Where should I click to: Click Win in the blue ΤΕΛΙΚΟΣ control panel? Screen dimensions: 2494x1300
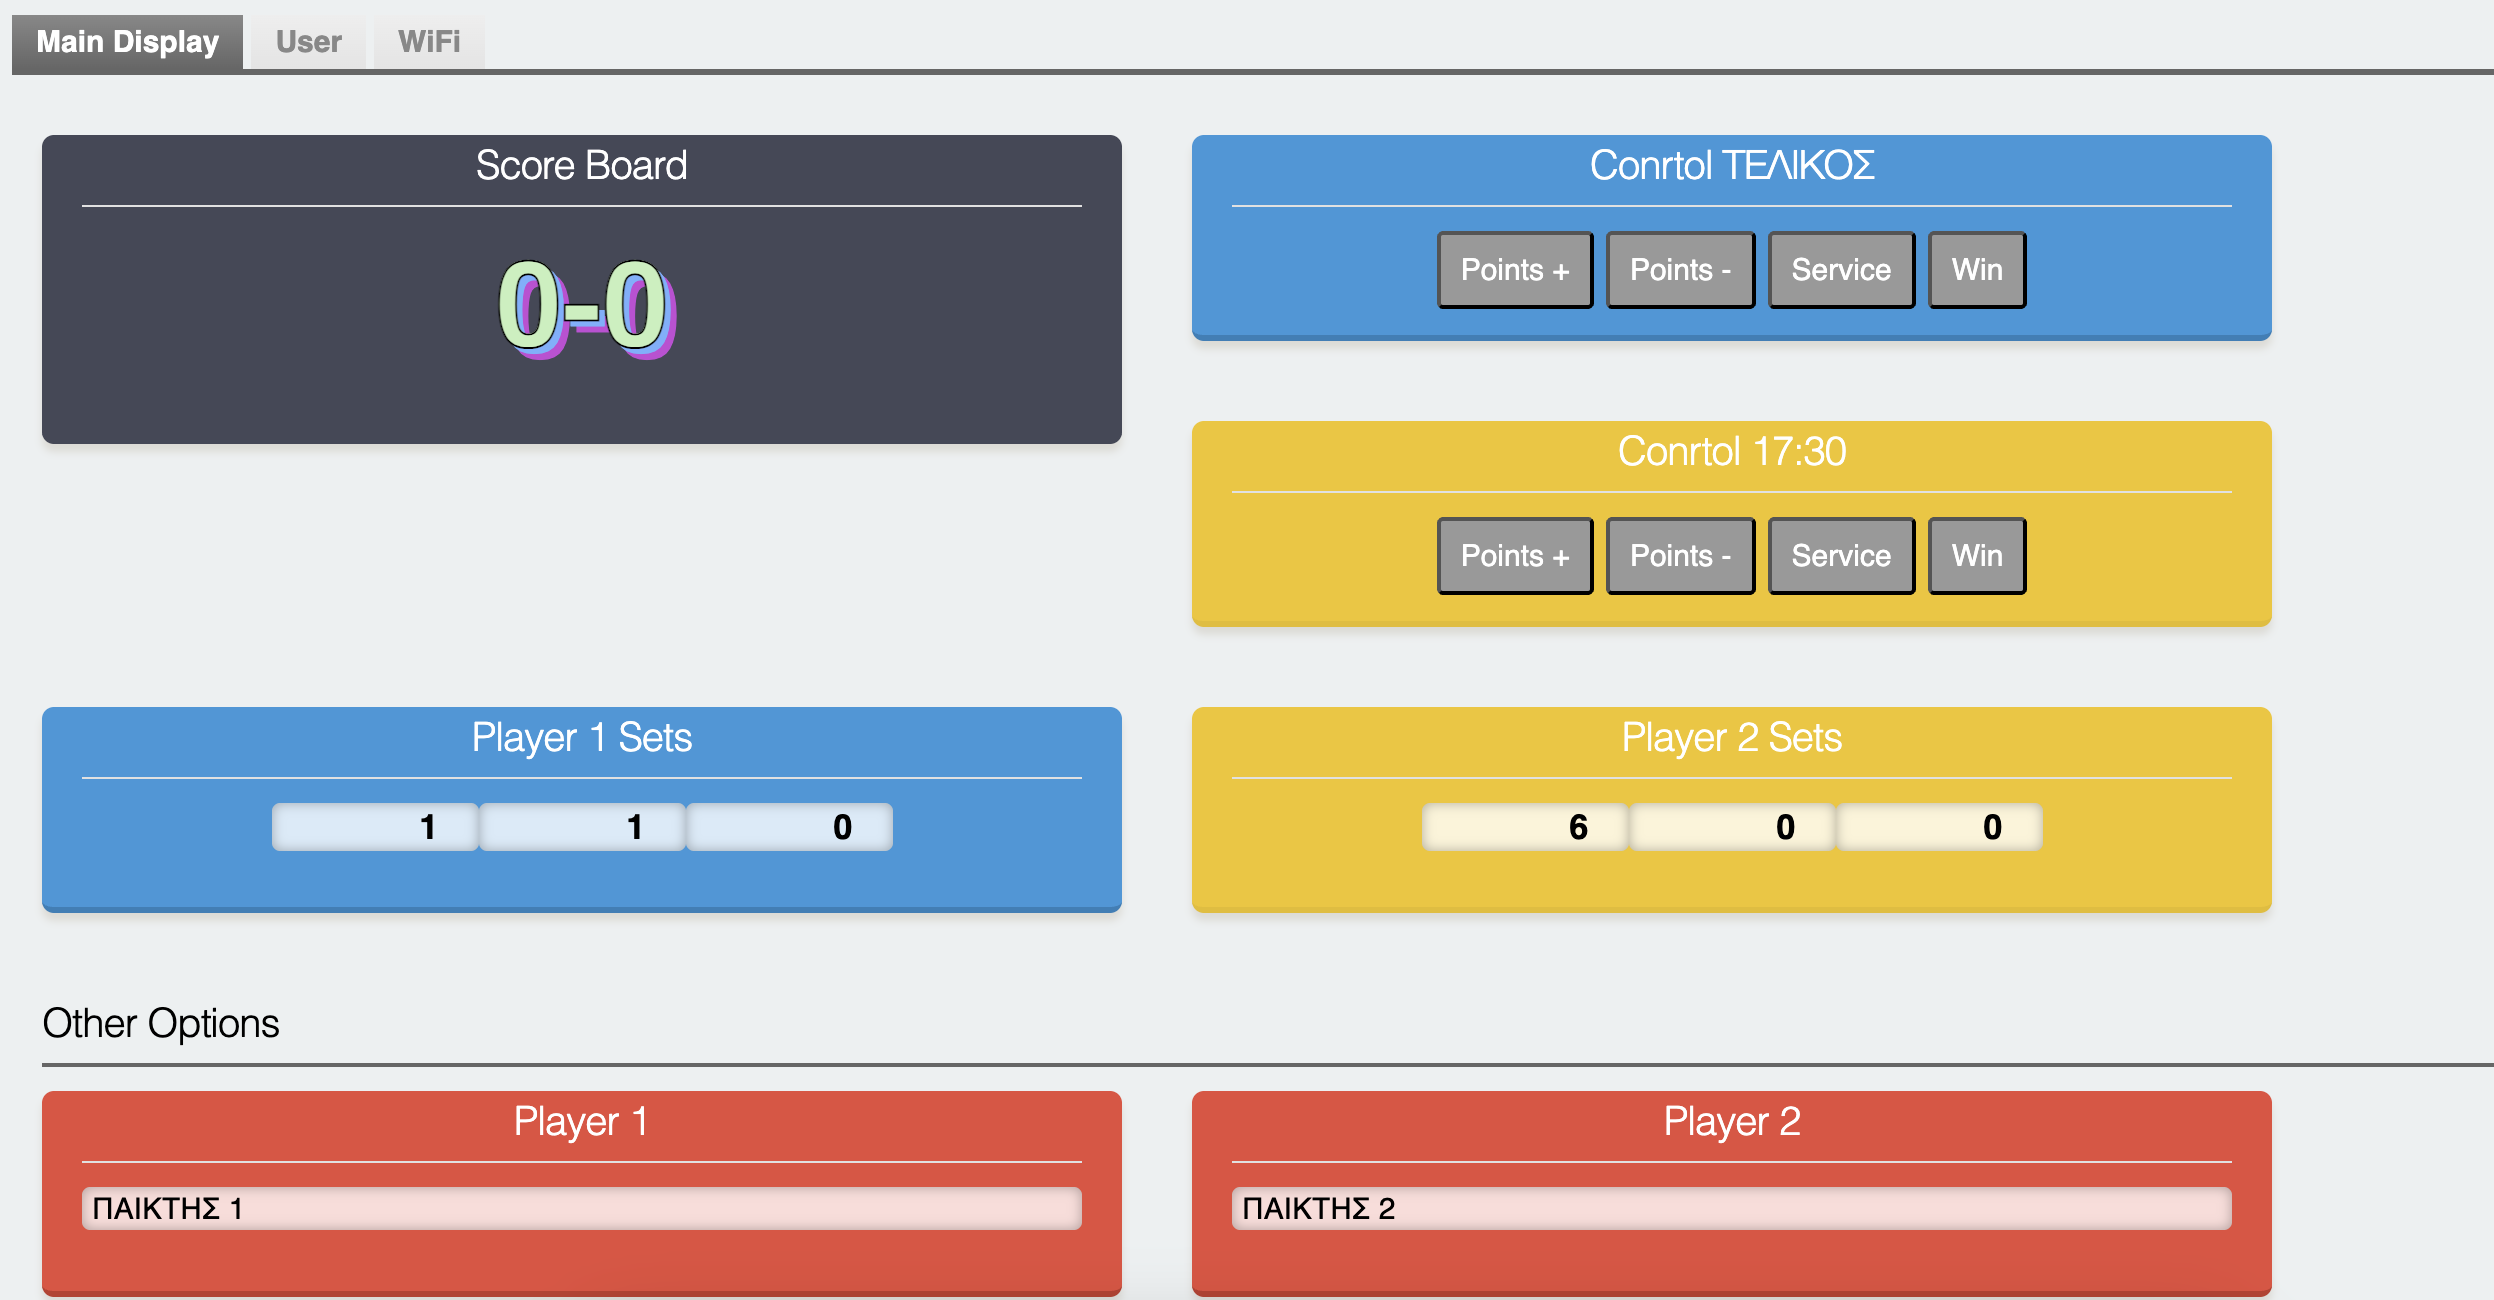click(1976, 270)
